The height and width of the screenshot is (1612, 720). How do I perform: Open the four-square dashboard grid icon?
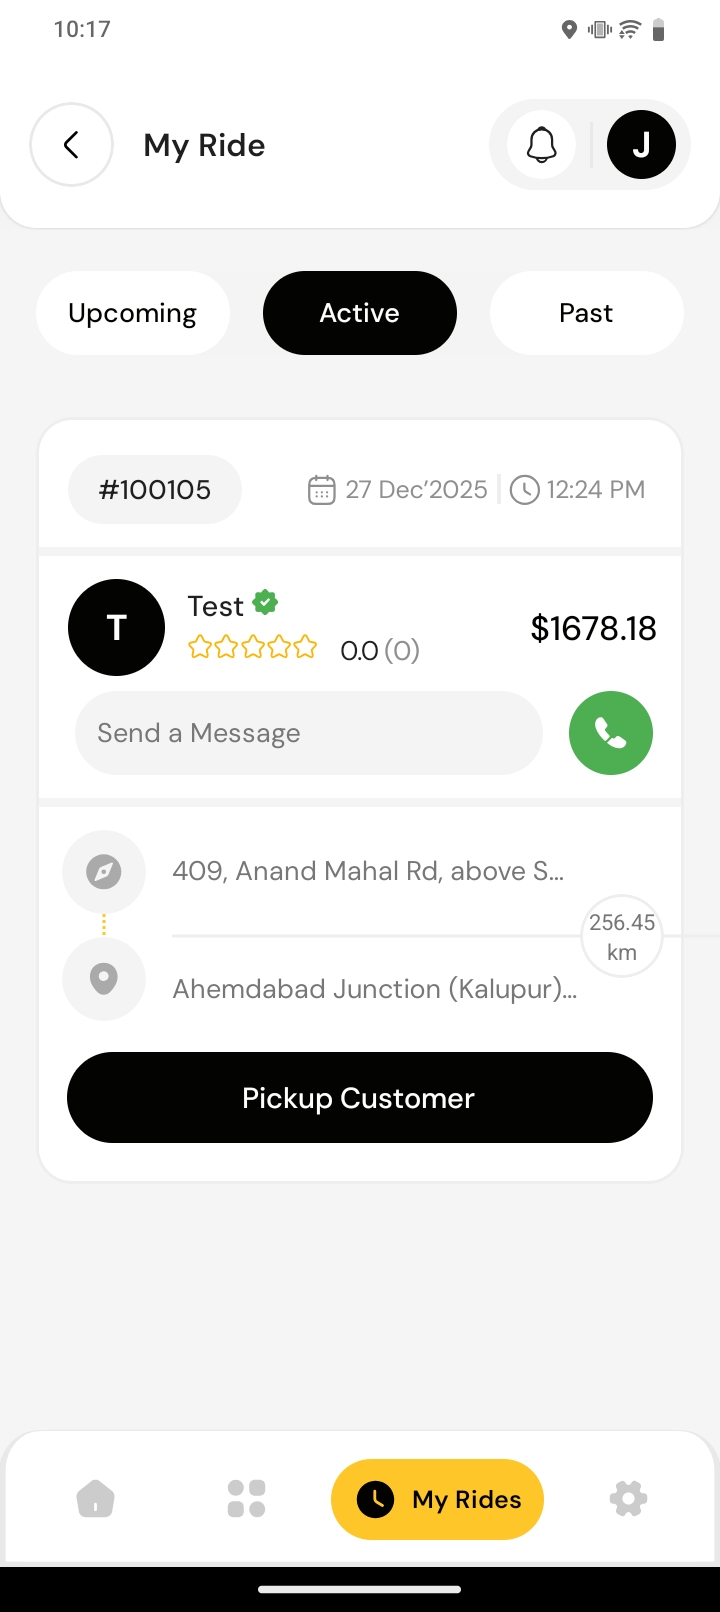246,1499
